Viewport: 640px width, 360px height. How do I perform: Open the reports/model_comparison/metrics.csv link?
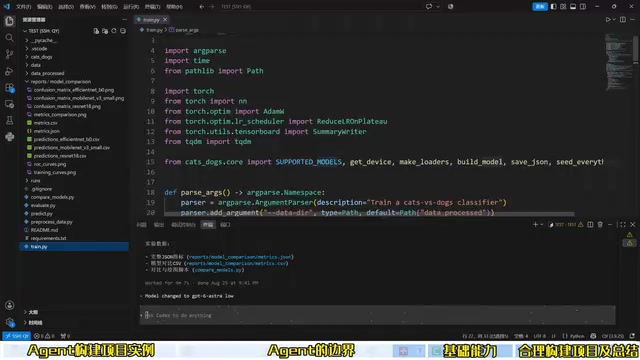tap(236, 264)
